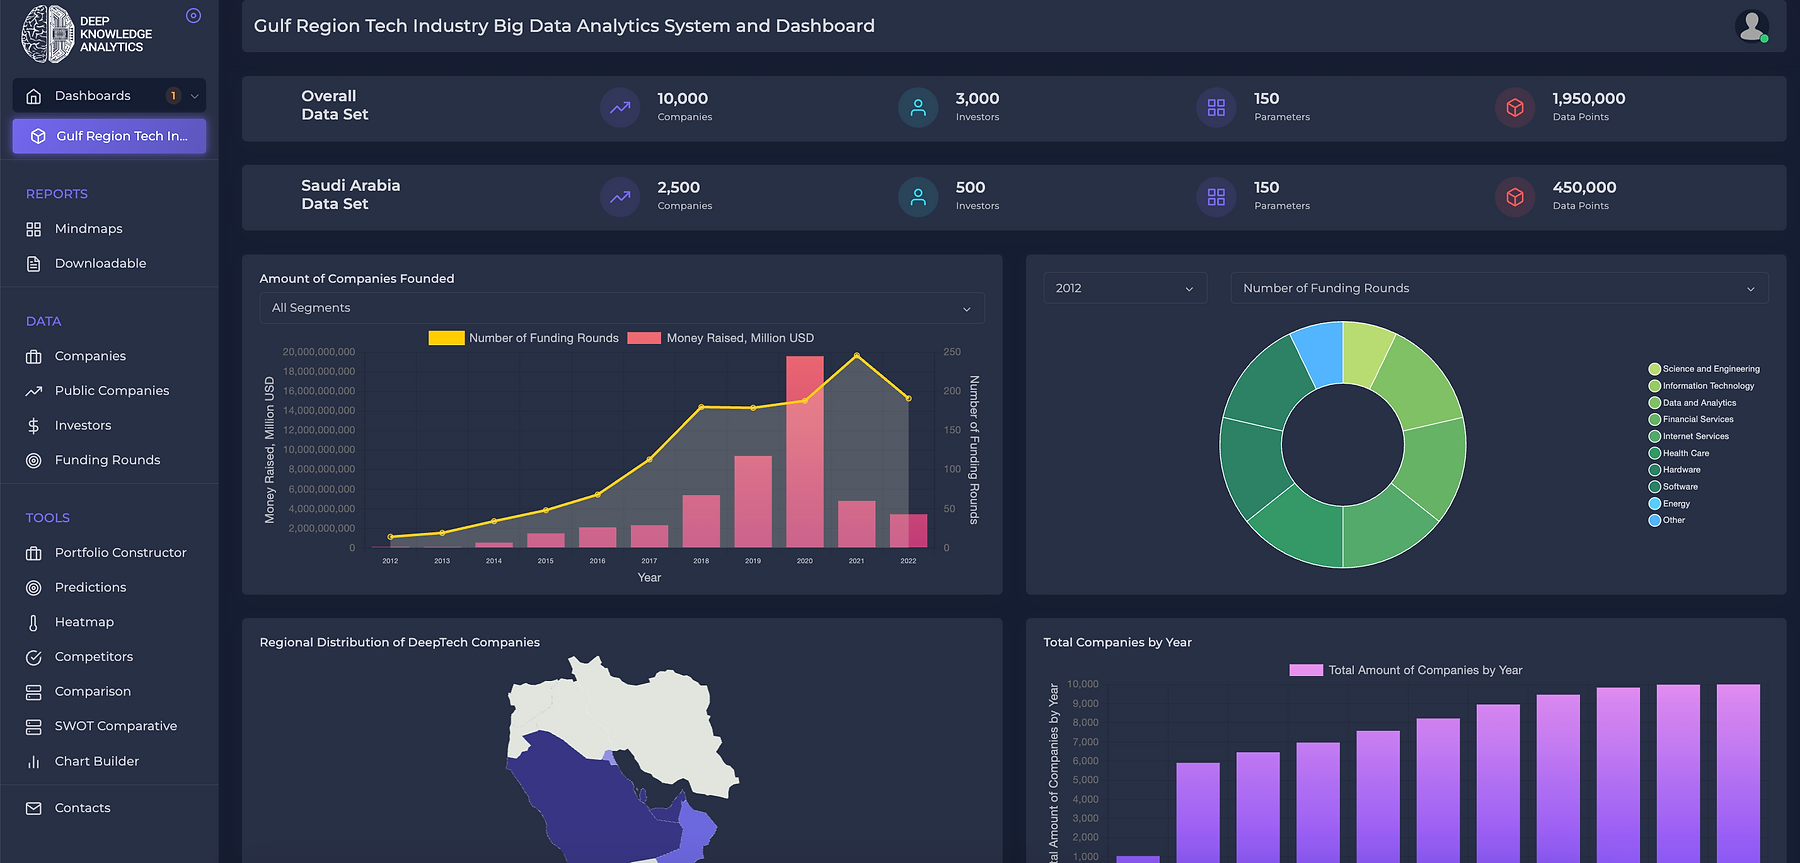This screenshot has height=863, width=1800.
Task: Open the Heatmap tool
Action: (x=84, y=622)
